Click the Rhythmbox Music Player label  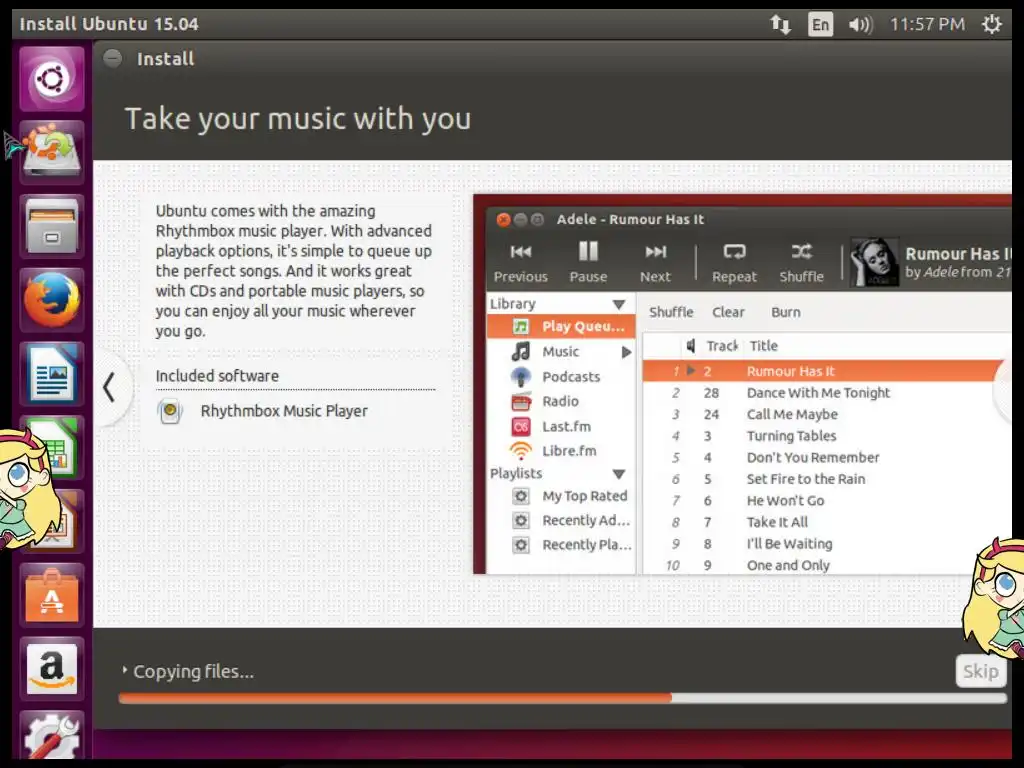click(x=284, y=411)
